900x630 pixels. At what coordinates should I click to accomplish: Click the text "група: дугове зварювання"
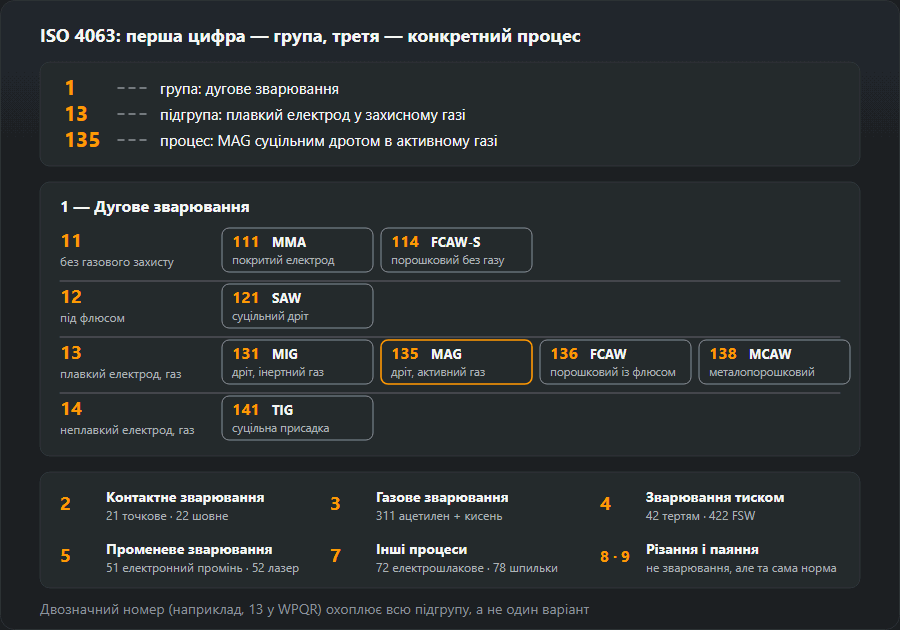point(249,89)
